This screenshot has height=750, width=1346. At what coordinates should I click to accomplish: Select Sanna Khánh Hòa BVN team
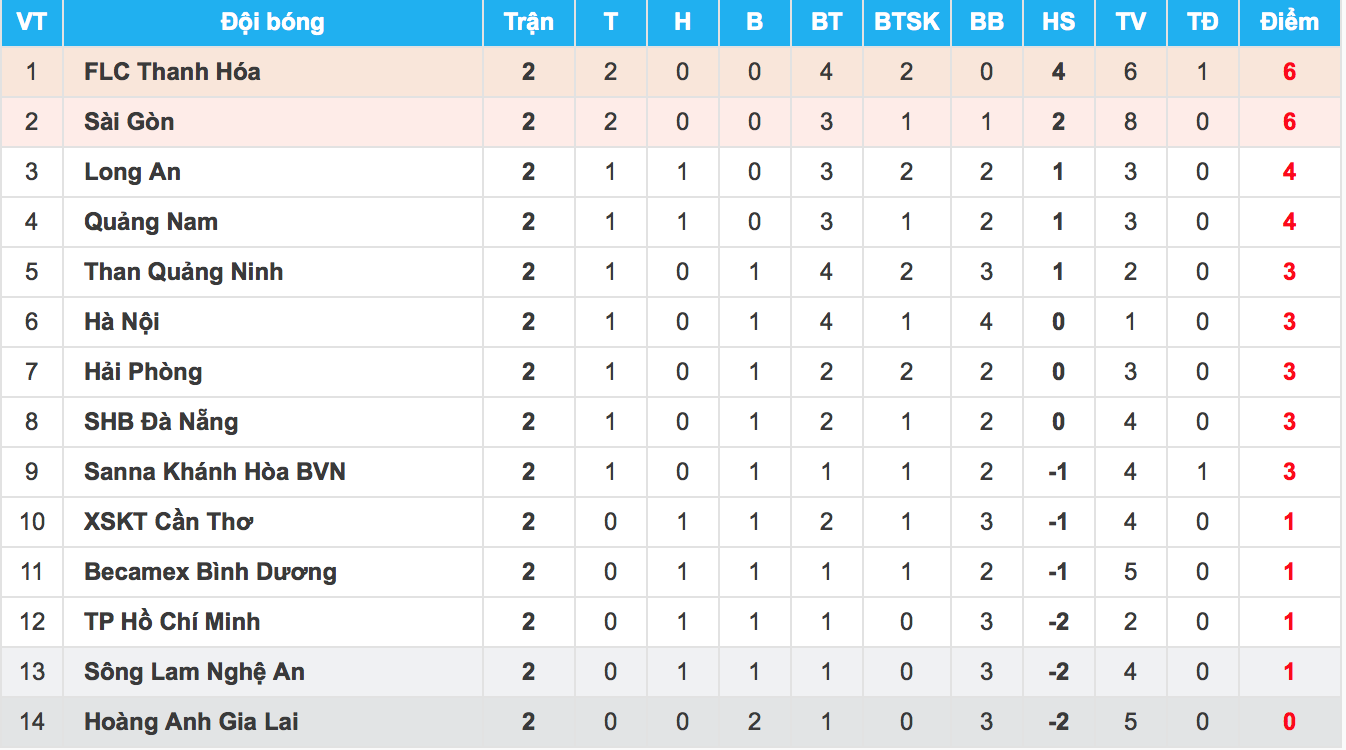click(215, 472)
